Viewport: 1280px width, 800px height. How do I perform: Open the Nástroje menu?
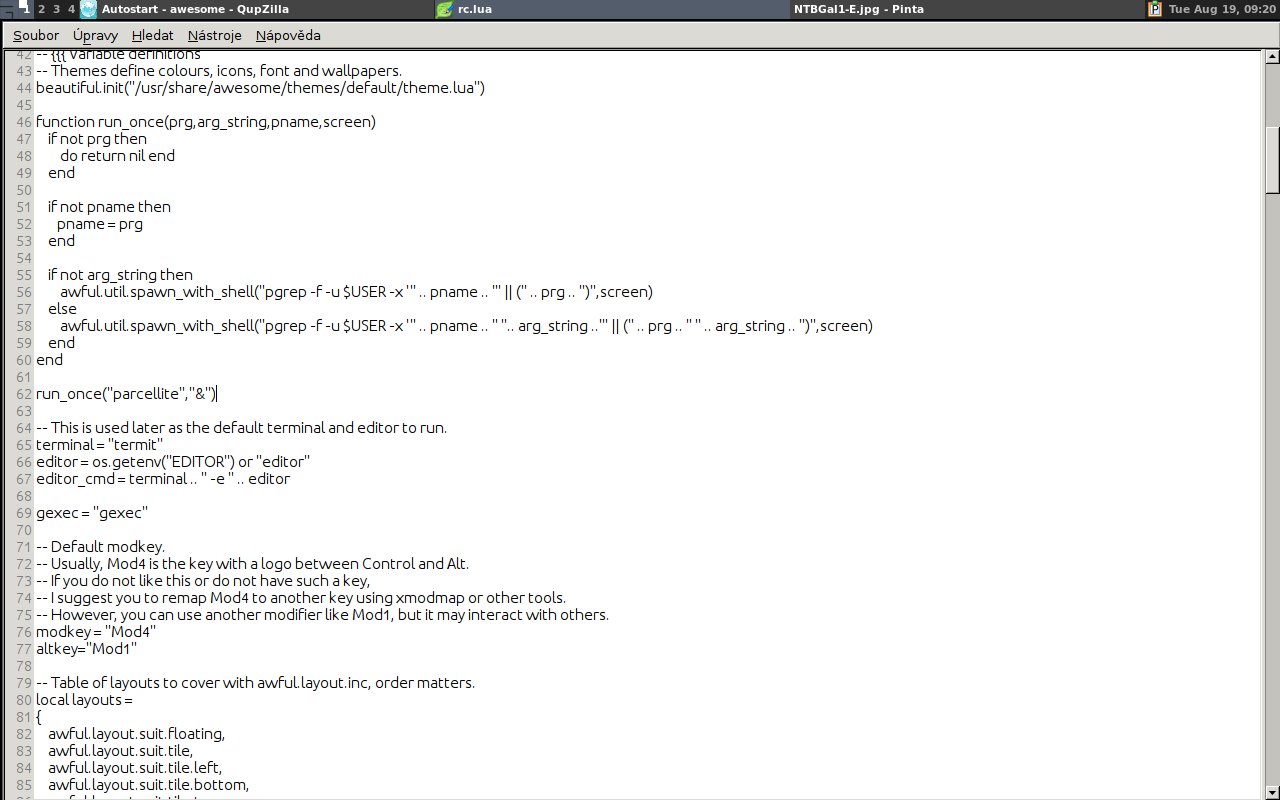pos(214,35)
